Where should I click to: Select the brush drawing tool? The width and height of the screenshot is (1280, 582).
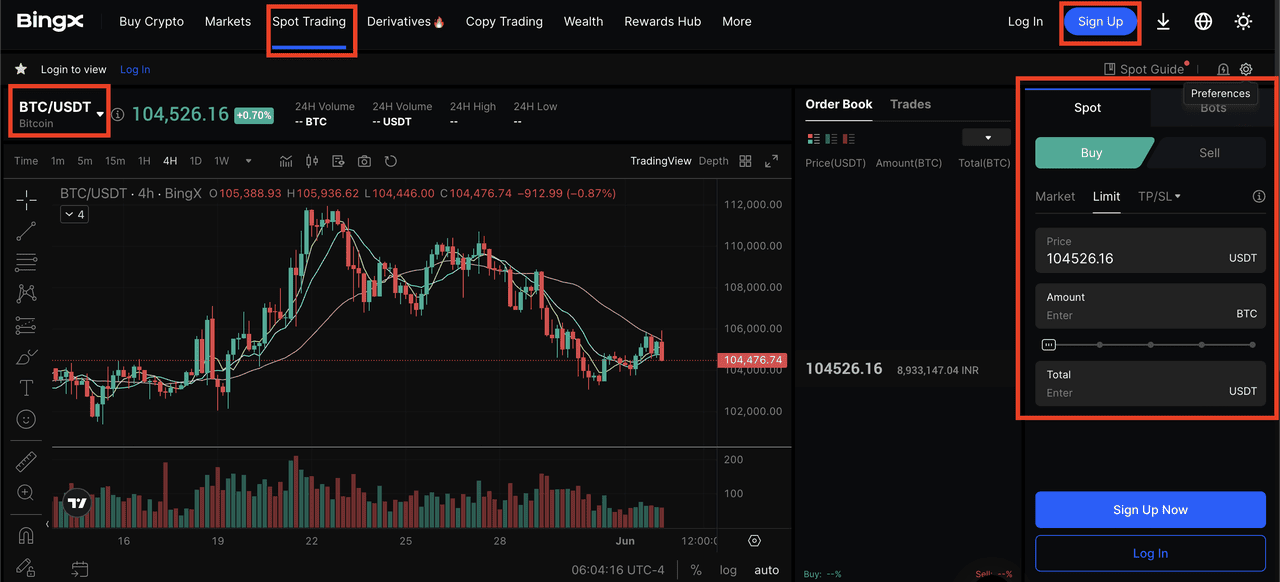26,357
